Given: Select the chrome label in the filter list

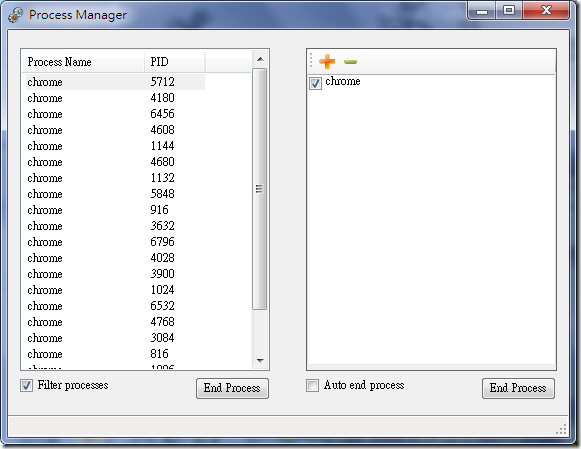Looking at the screenshot, I should (x=343, y=82).
